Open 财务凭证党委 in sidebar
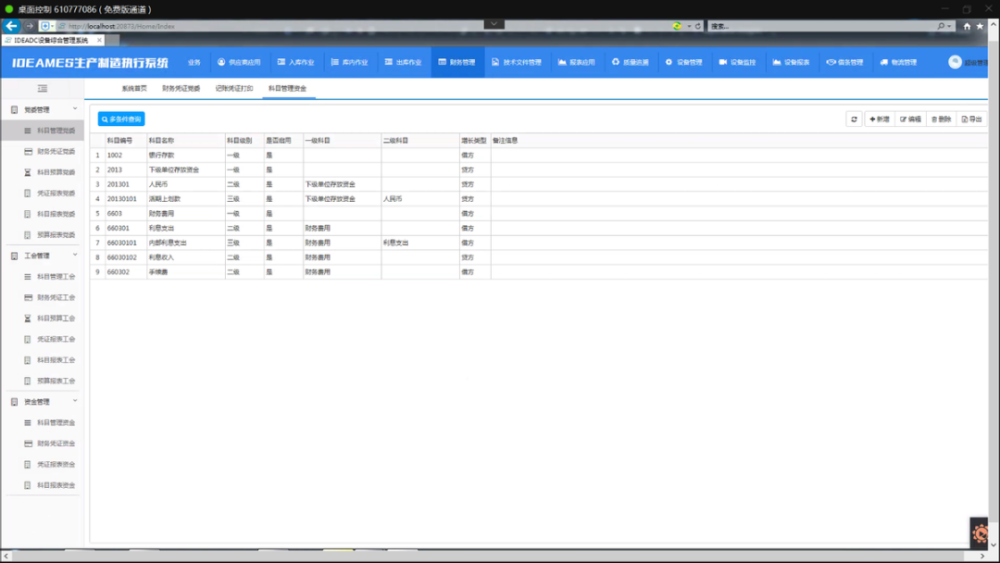Image resolution: width=1000 pixels, height=563 pixels. pos(43,152)
